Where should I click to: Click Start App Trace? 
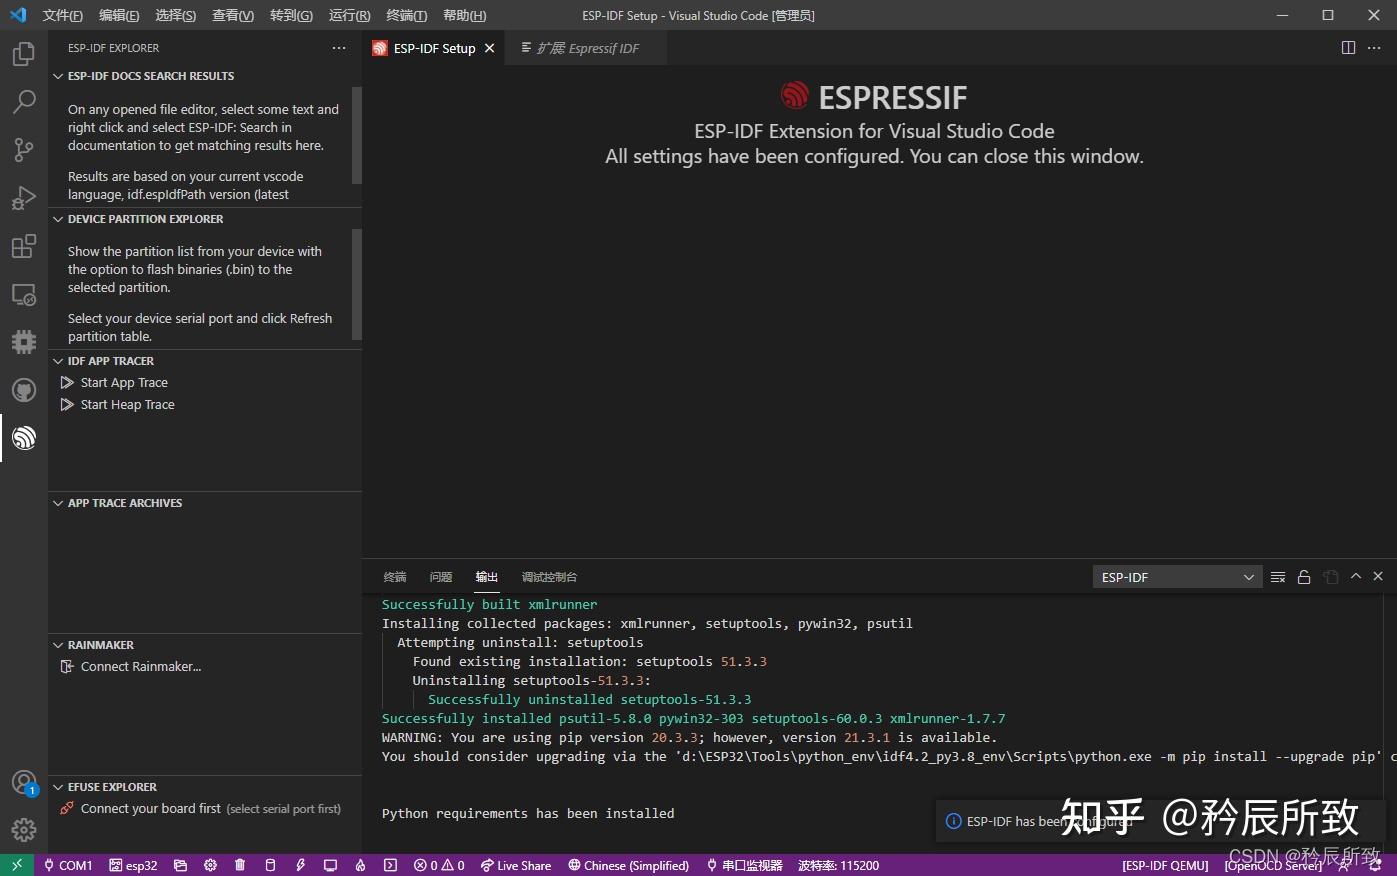point(123,382)
